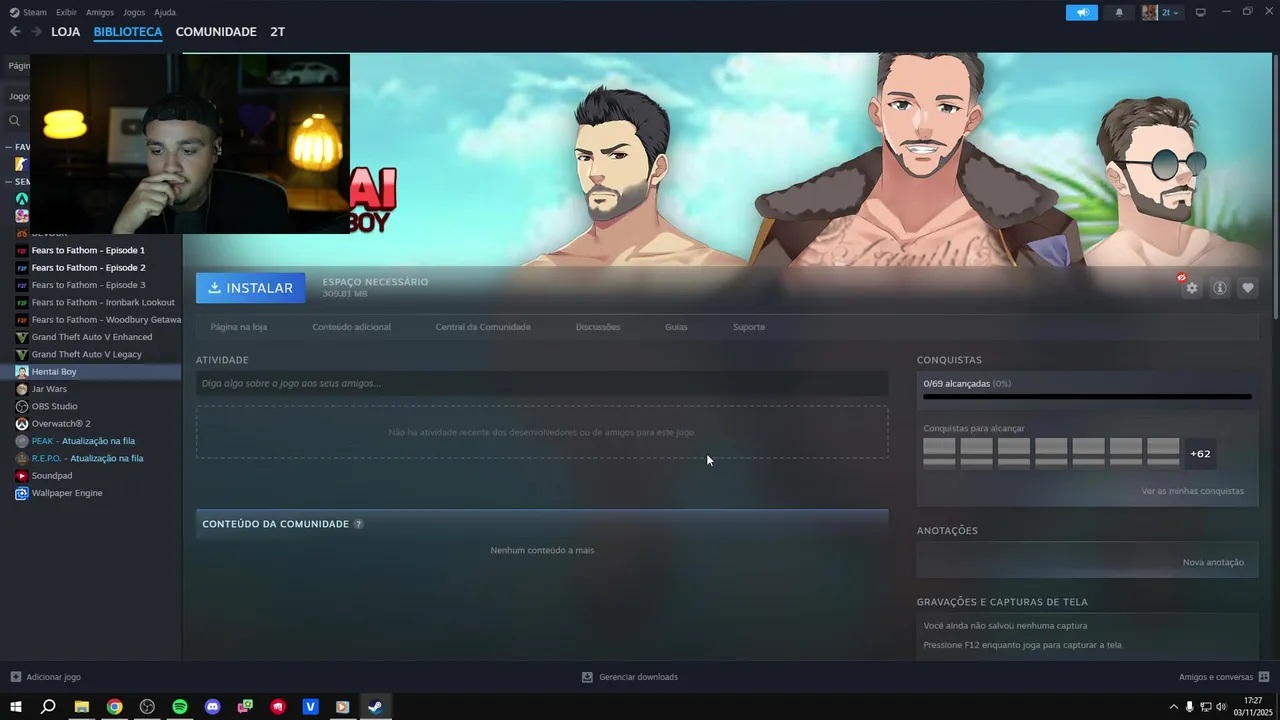Screen dimensions: 1280x720
Task: Select Grand Theft Auto V Legacy
Action: tap(86, 354)
